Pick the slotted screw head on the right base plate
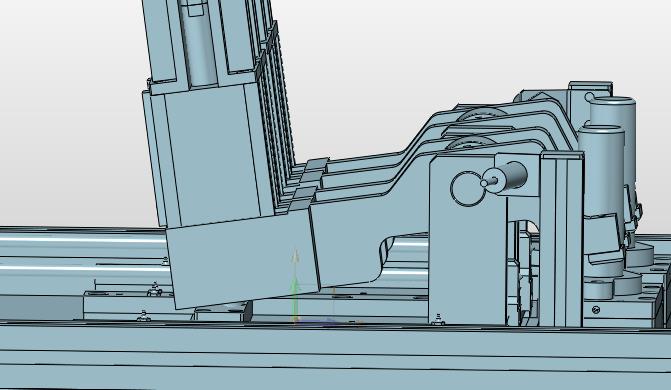 (x=595, y=310)
